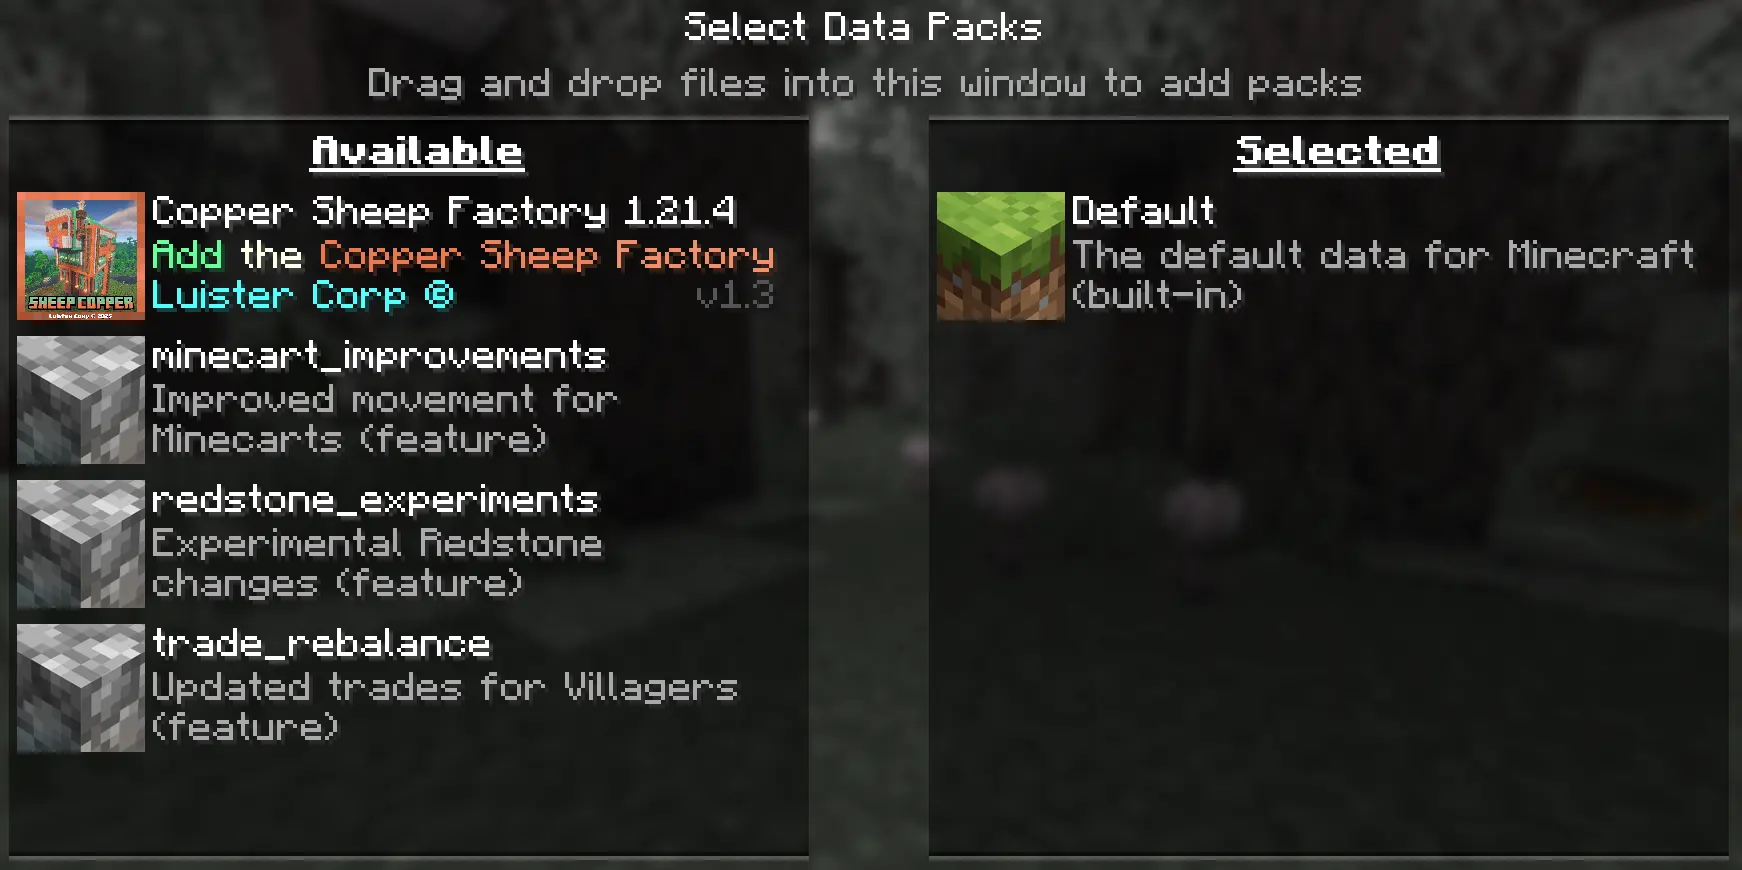
Task: Click the Copper Sheep Factory pack icon
Action: (81, 256)
